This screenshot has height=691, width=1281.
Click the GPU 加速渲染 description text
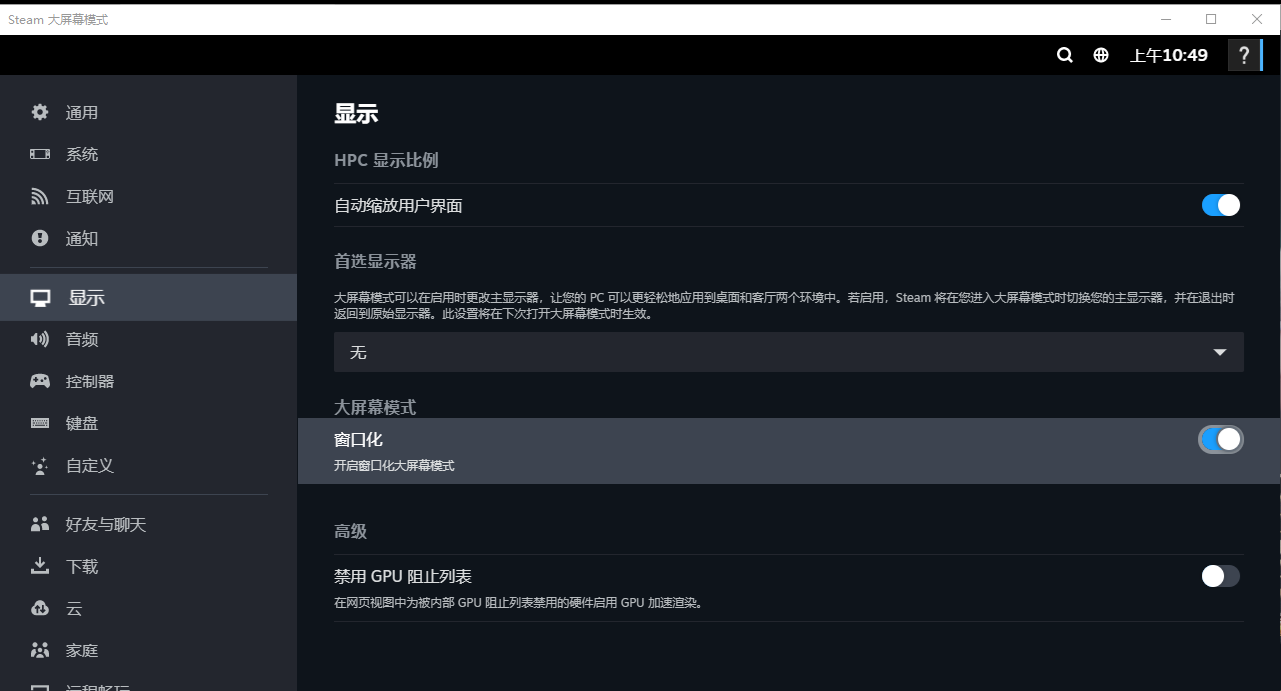point(518,603)
